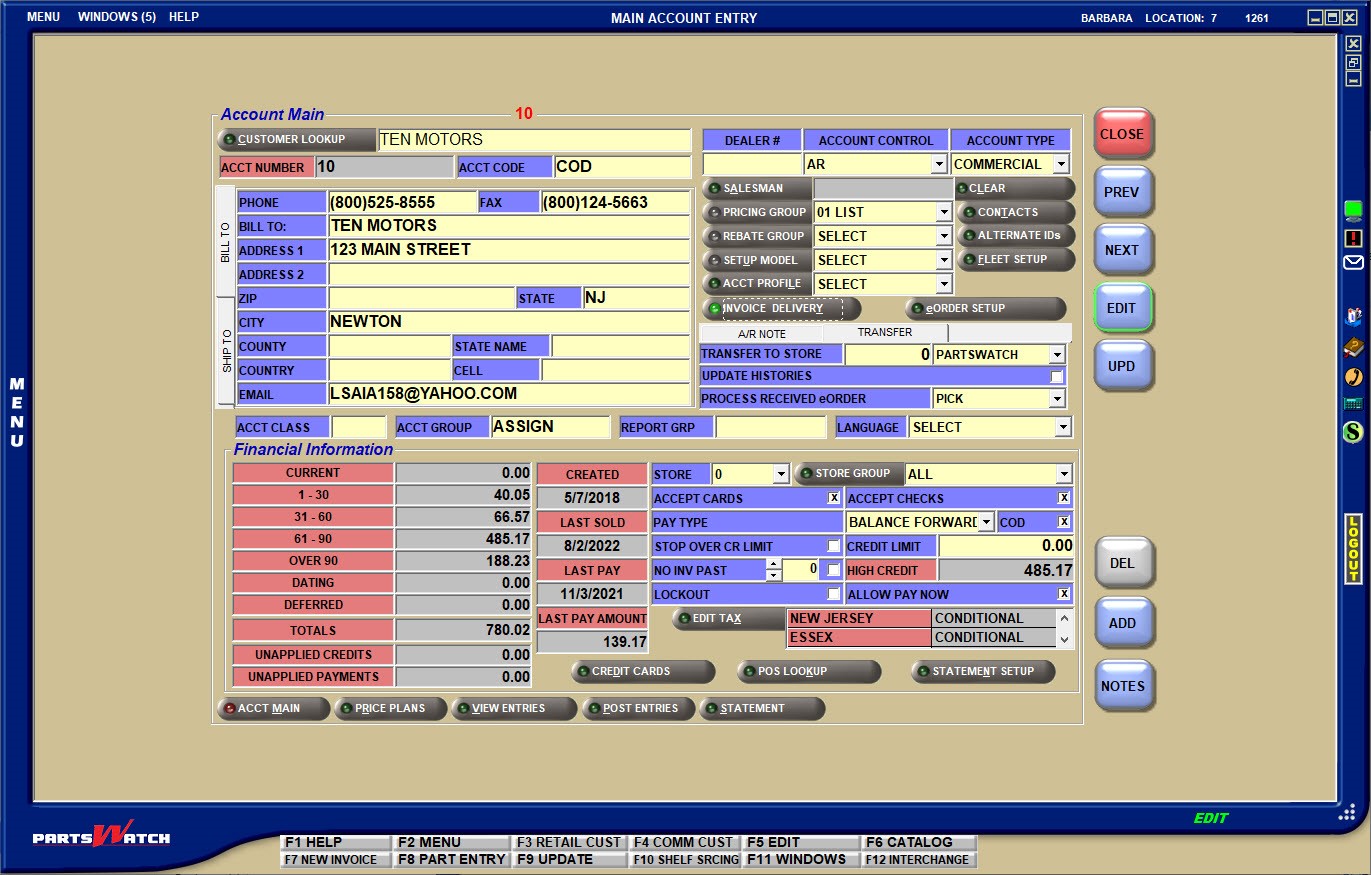Image resolution: width=1371 pixels, height=875 pixels.
Task: Enable the Lockout checkbox
Action: pos(833,594)
